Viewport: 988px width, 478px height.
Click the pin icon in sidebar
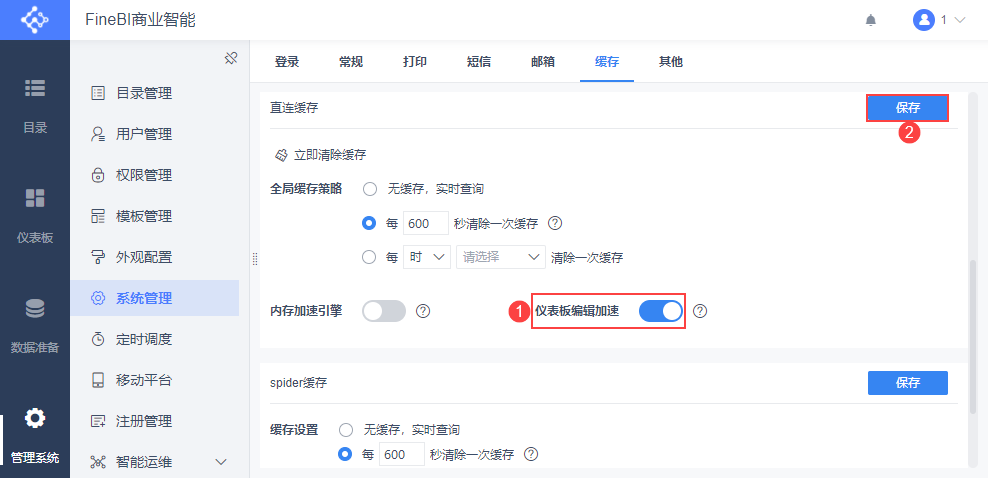[x=230, y=58]
